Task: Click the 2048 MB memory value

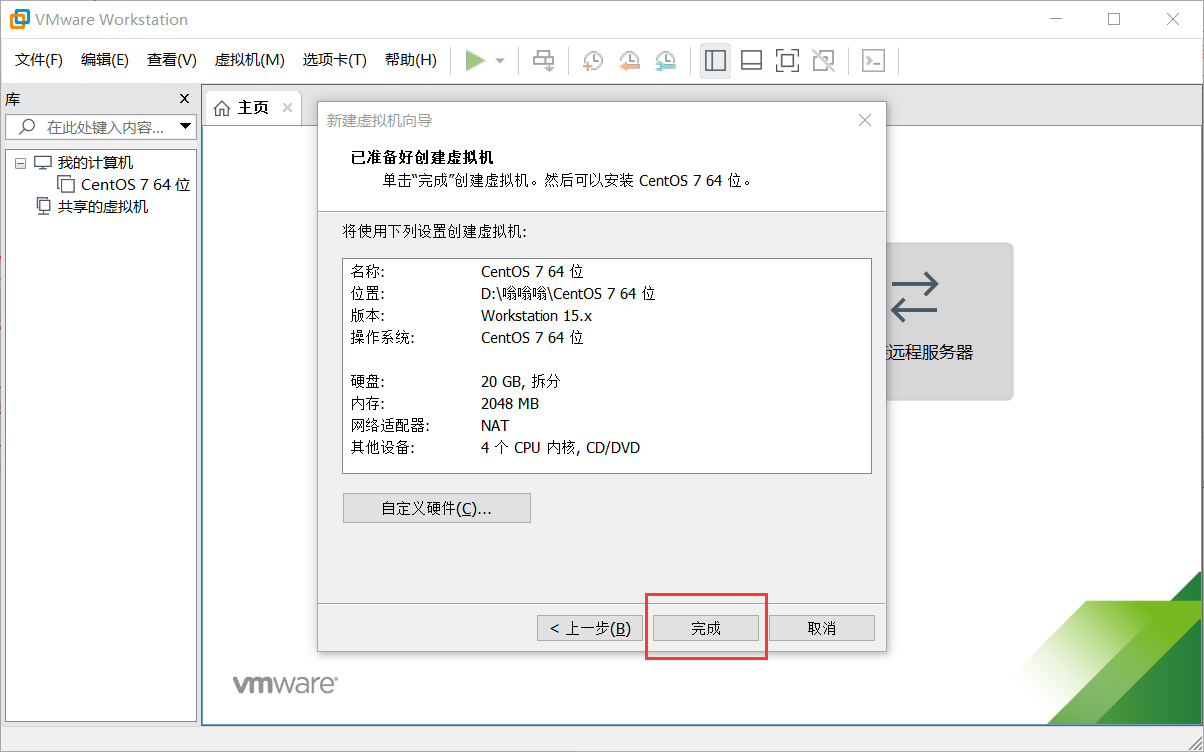Action: point(510,404)
